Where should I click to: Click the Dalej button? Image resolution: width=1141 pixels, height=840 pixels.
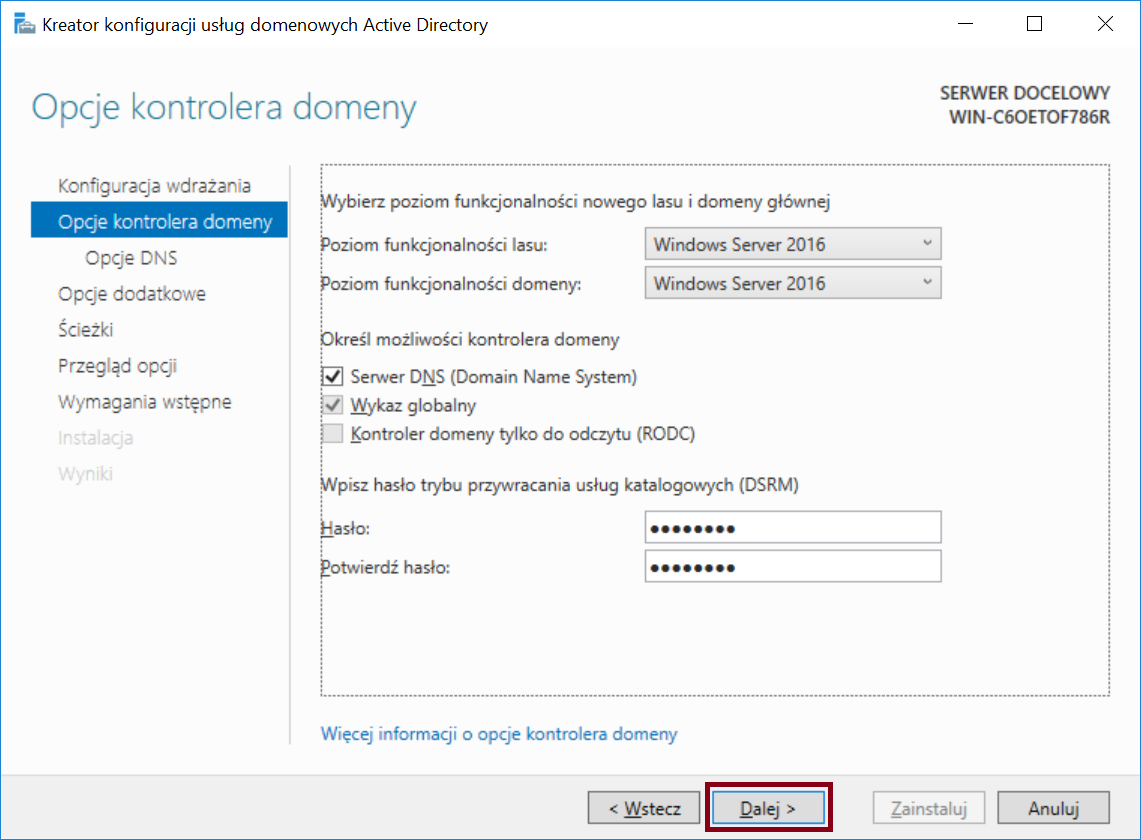coord(768,808)
